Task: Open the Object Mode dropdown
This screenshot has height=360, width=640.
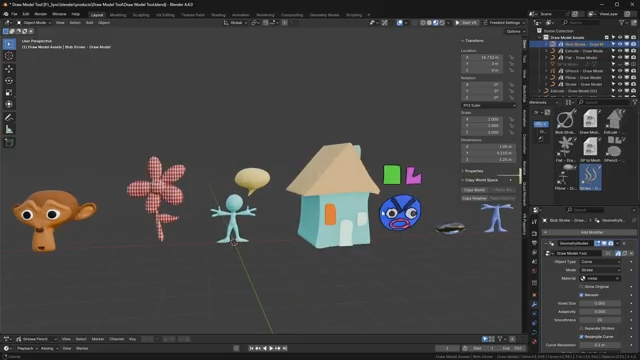Action: 33,23
